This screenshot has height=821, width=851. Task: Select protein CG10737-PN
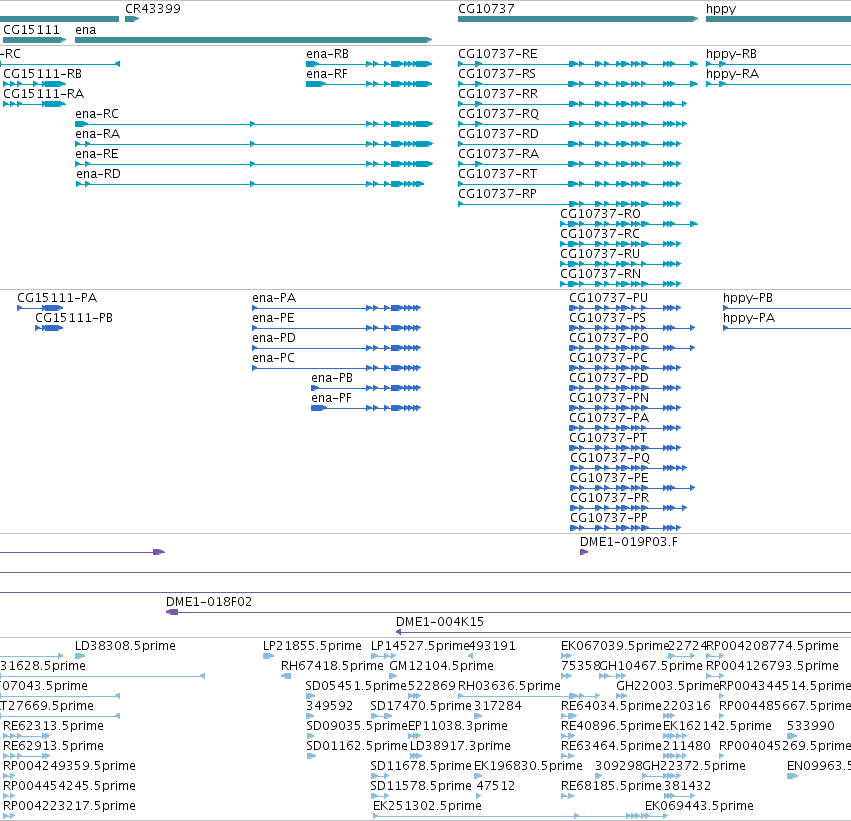(x=625, y=408)
